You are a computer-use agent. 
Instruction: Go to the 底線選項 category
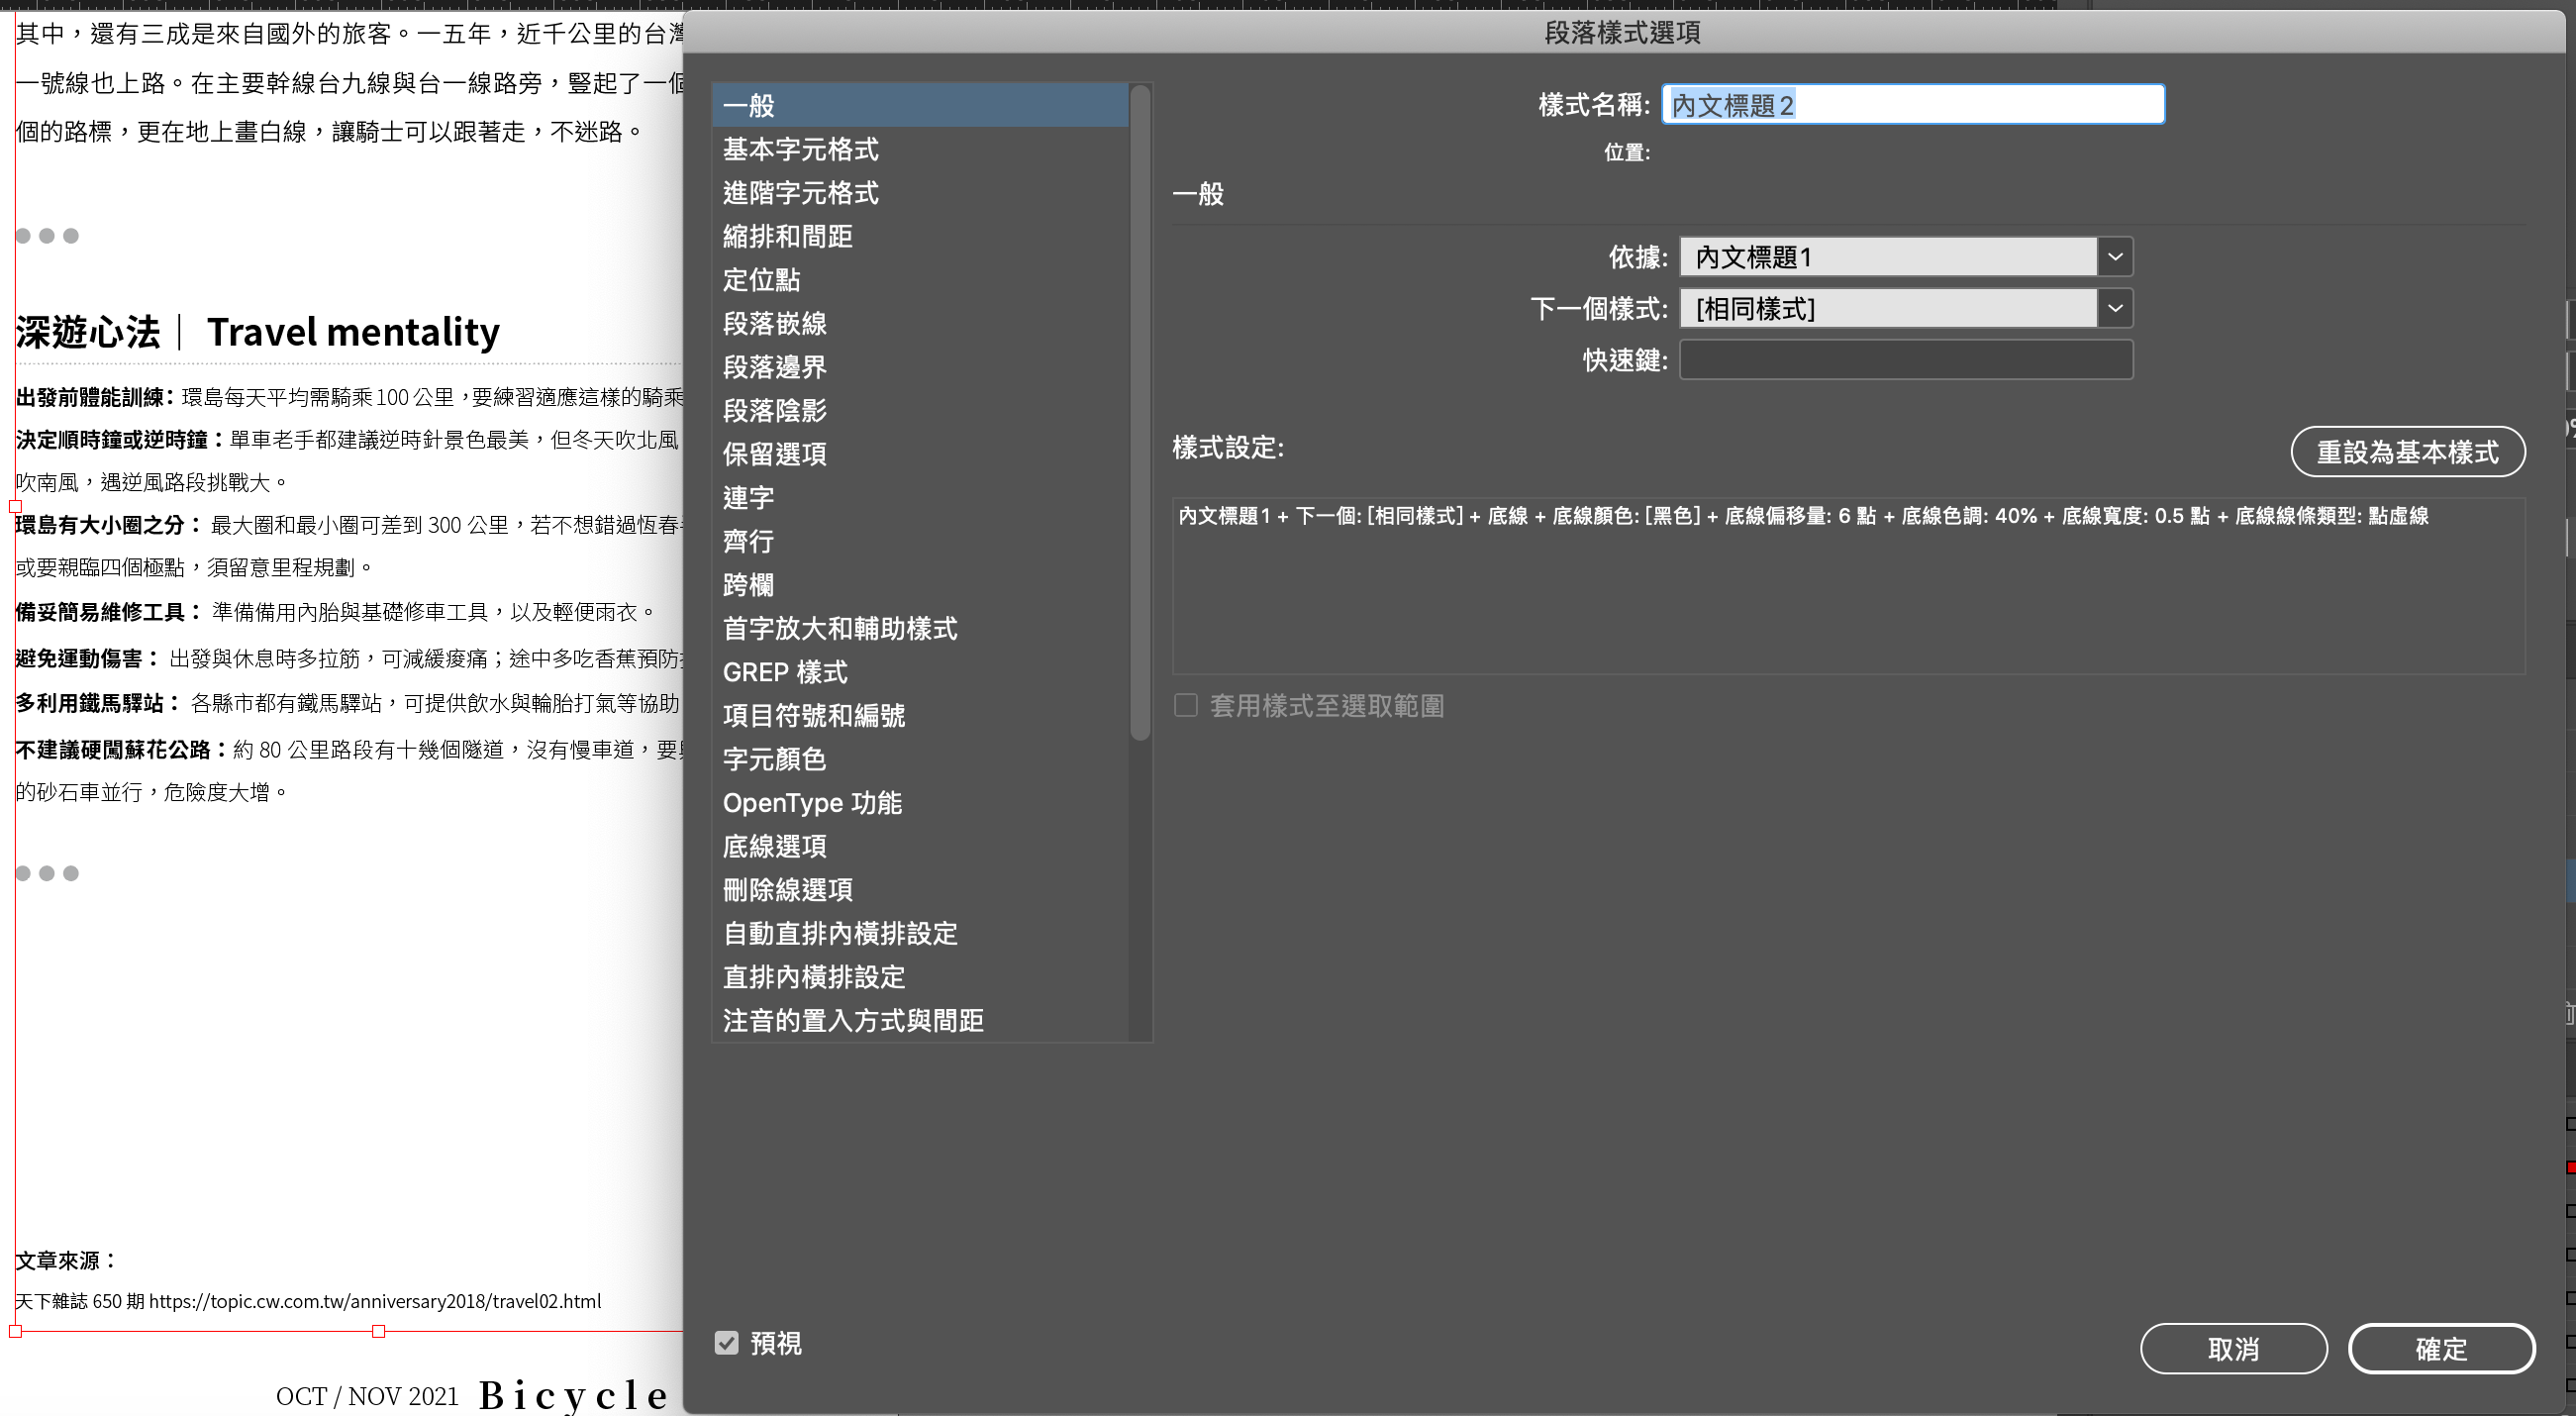click(x=774, y=847)
